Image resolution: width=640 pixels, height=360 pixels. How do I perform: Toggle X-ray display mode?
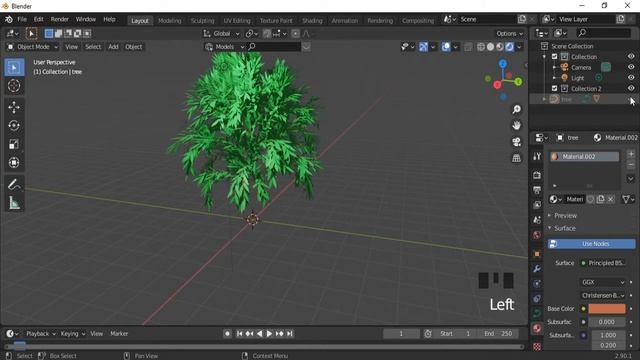(x=468, y=47)
